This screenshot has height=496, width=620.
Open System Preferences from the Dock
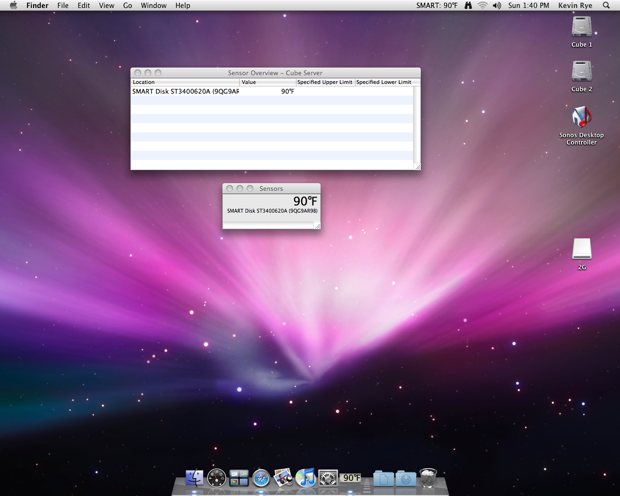click(328, 478)
